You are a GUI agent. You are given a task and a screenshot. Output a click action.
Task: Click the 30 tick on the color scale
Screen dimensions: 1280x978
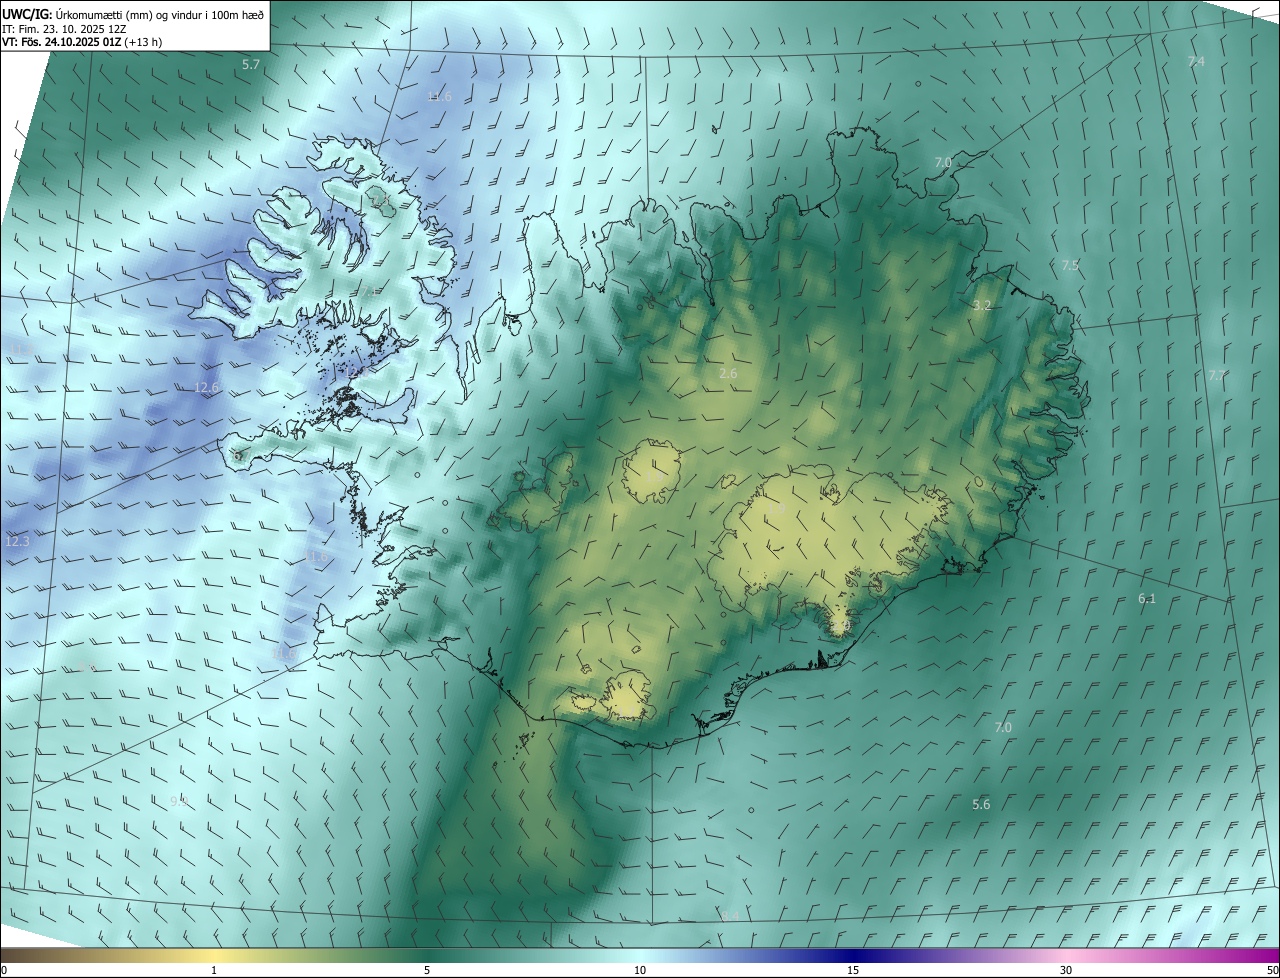click(1066, 970)
